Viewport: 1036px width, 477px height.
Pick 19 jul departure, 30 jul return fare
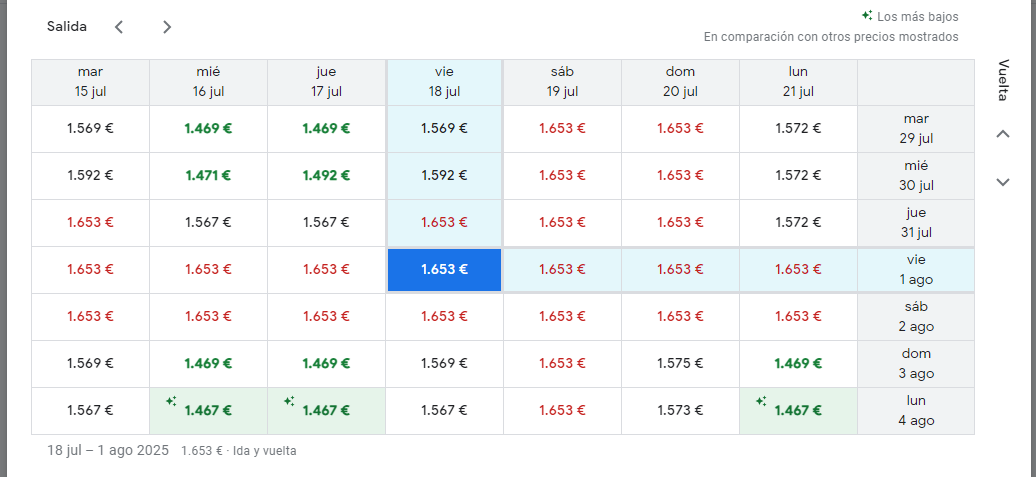(x=562, y=176)
